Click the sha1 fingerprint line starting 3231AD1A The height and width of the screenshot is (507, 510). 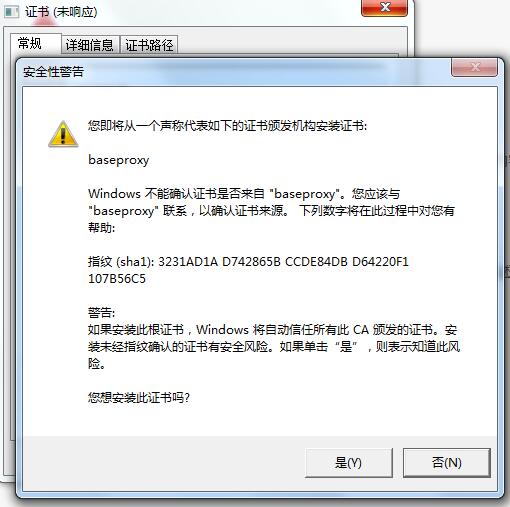coord(248,262)
